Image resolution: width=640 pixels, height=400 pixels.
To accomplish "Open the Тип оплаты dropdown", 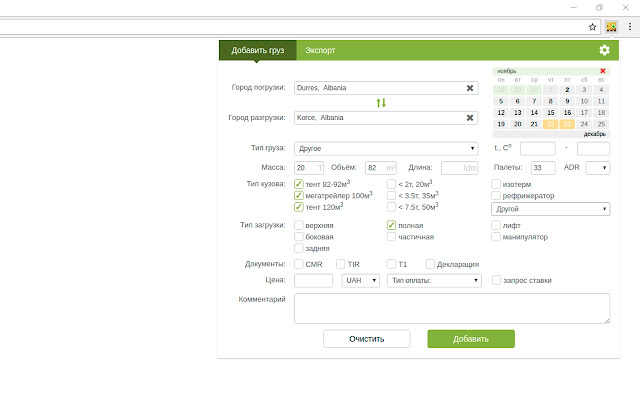I will [434, 280].
